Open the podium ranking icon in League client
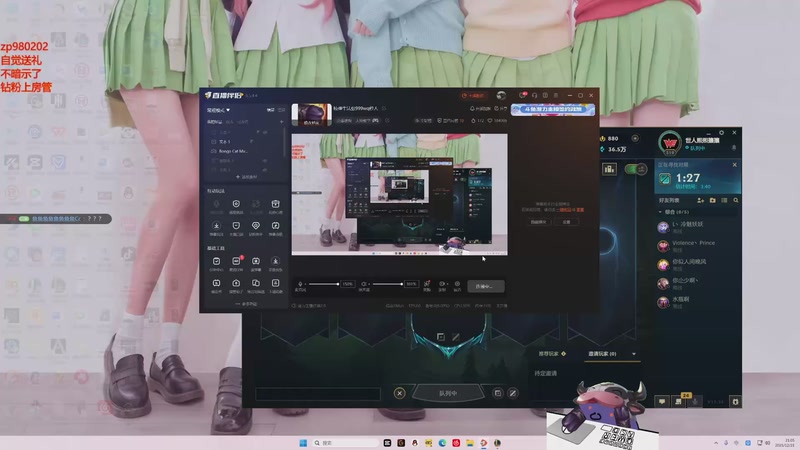Viewport: 800px width, 450px height. click(x=609, y=169)
